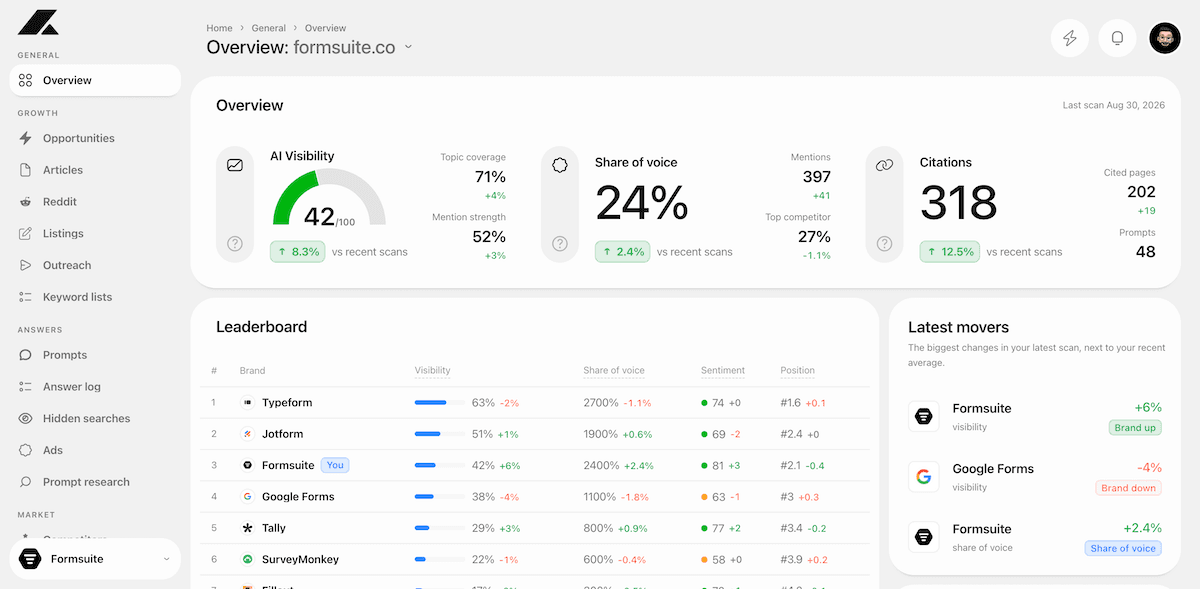This screenshot has height=589, width=1200.
Task: Click the Keyword lists icon
Action: (x=25, y=297)
